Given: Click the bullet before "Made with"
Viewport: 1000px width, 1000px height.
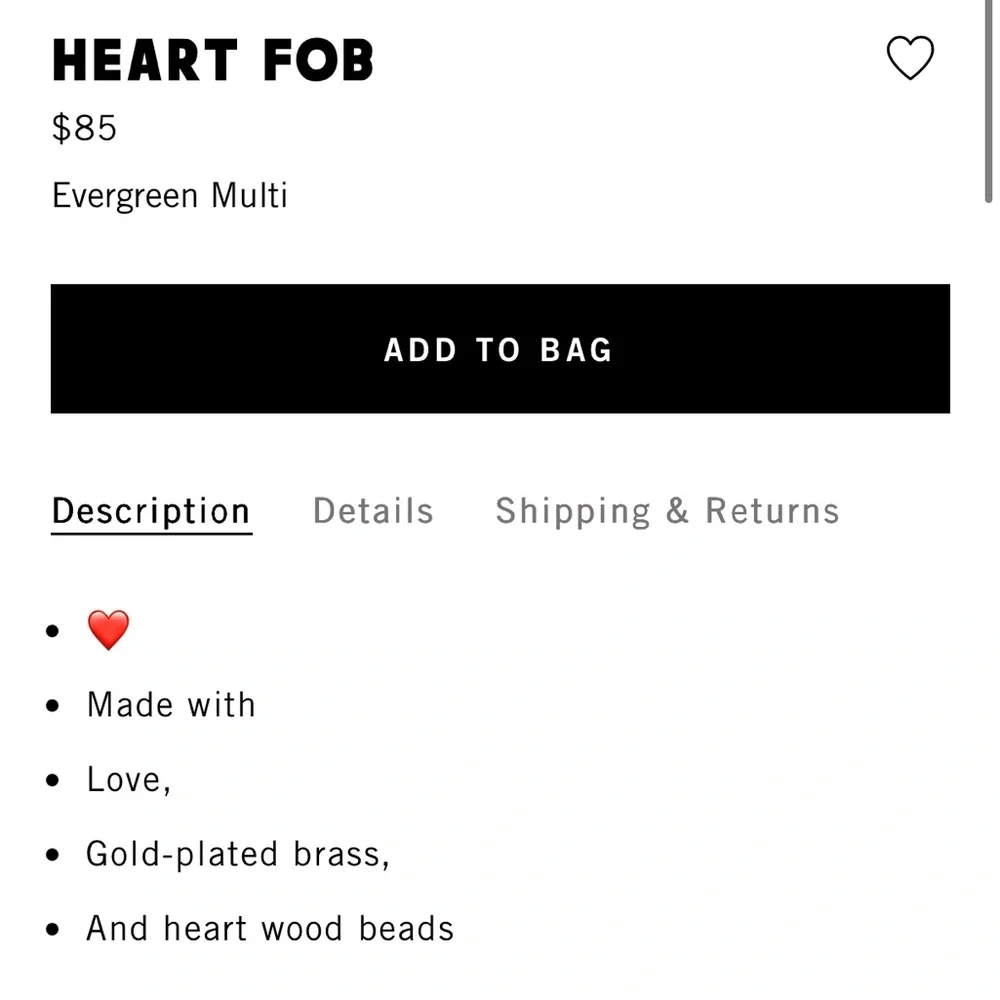Looking at the screenshot, I should click(x=52, y=706).
